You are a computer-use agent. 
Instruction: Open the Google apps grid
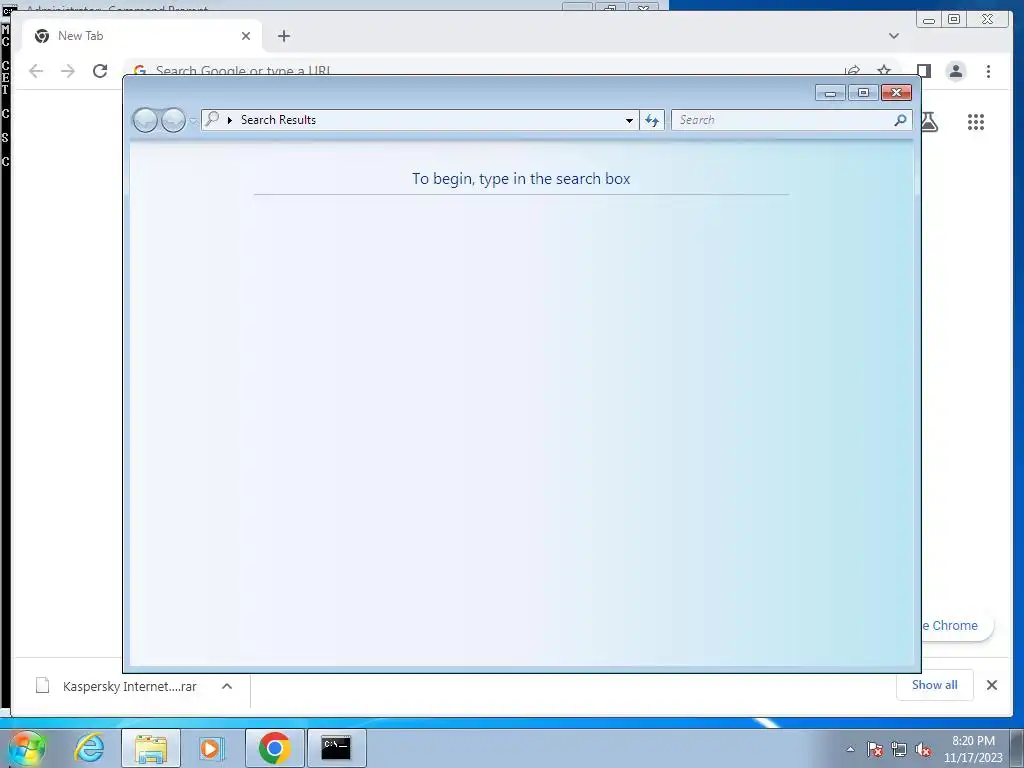tap(976, 122)
